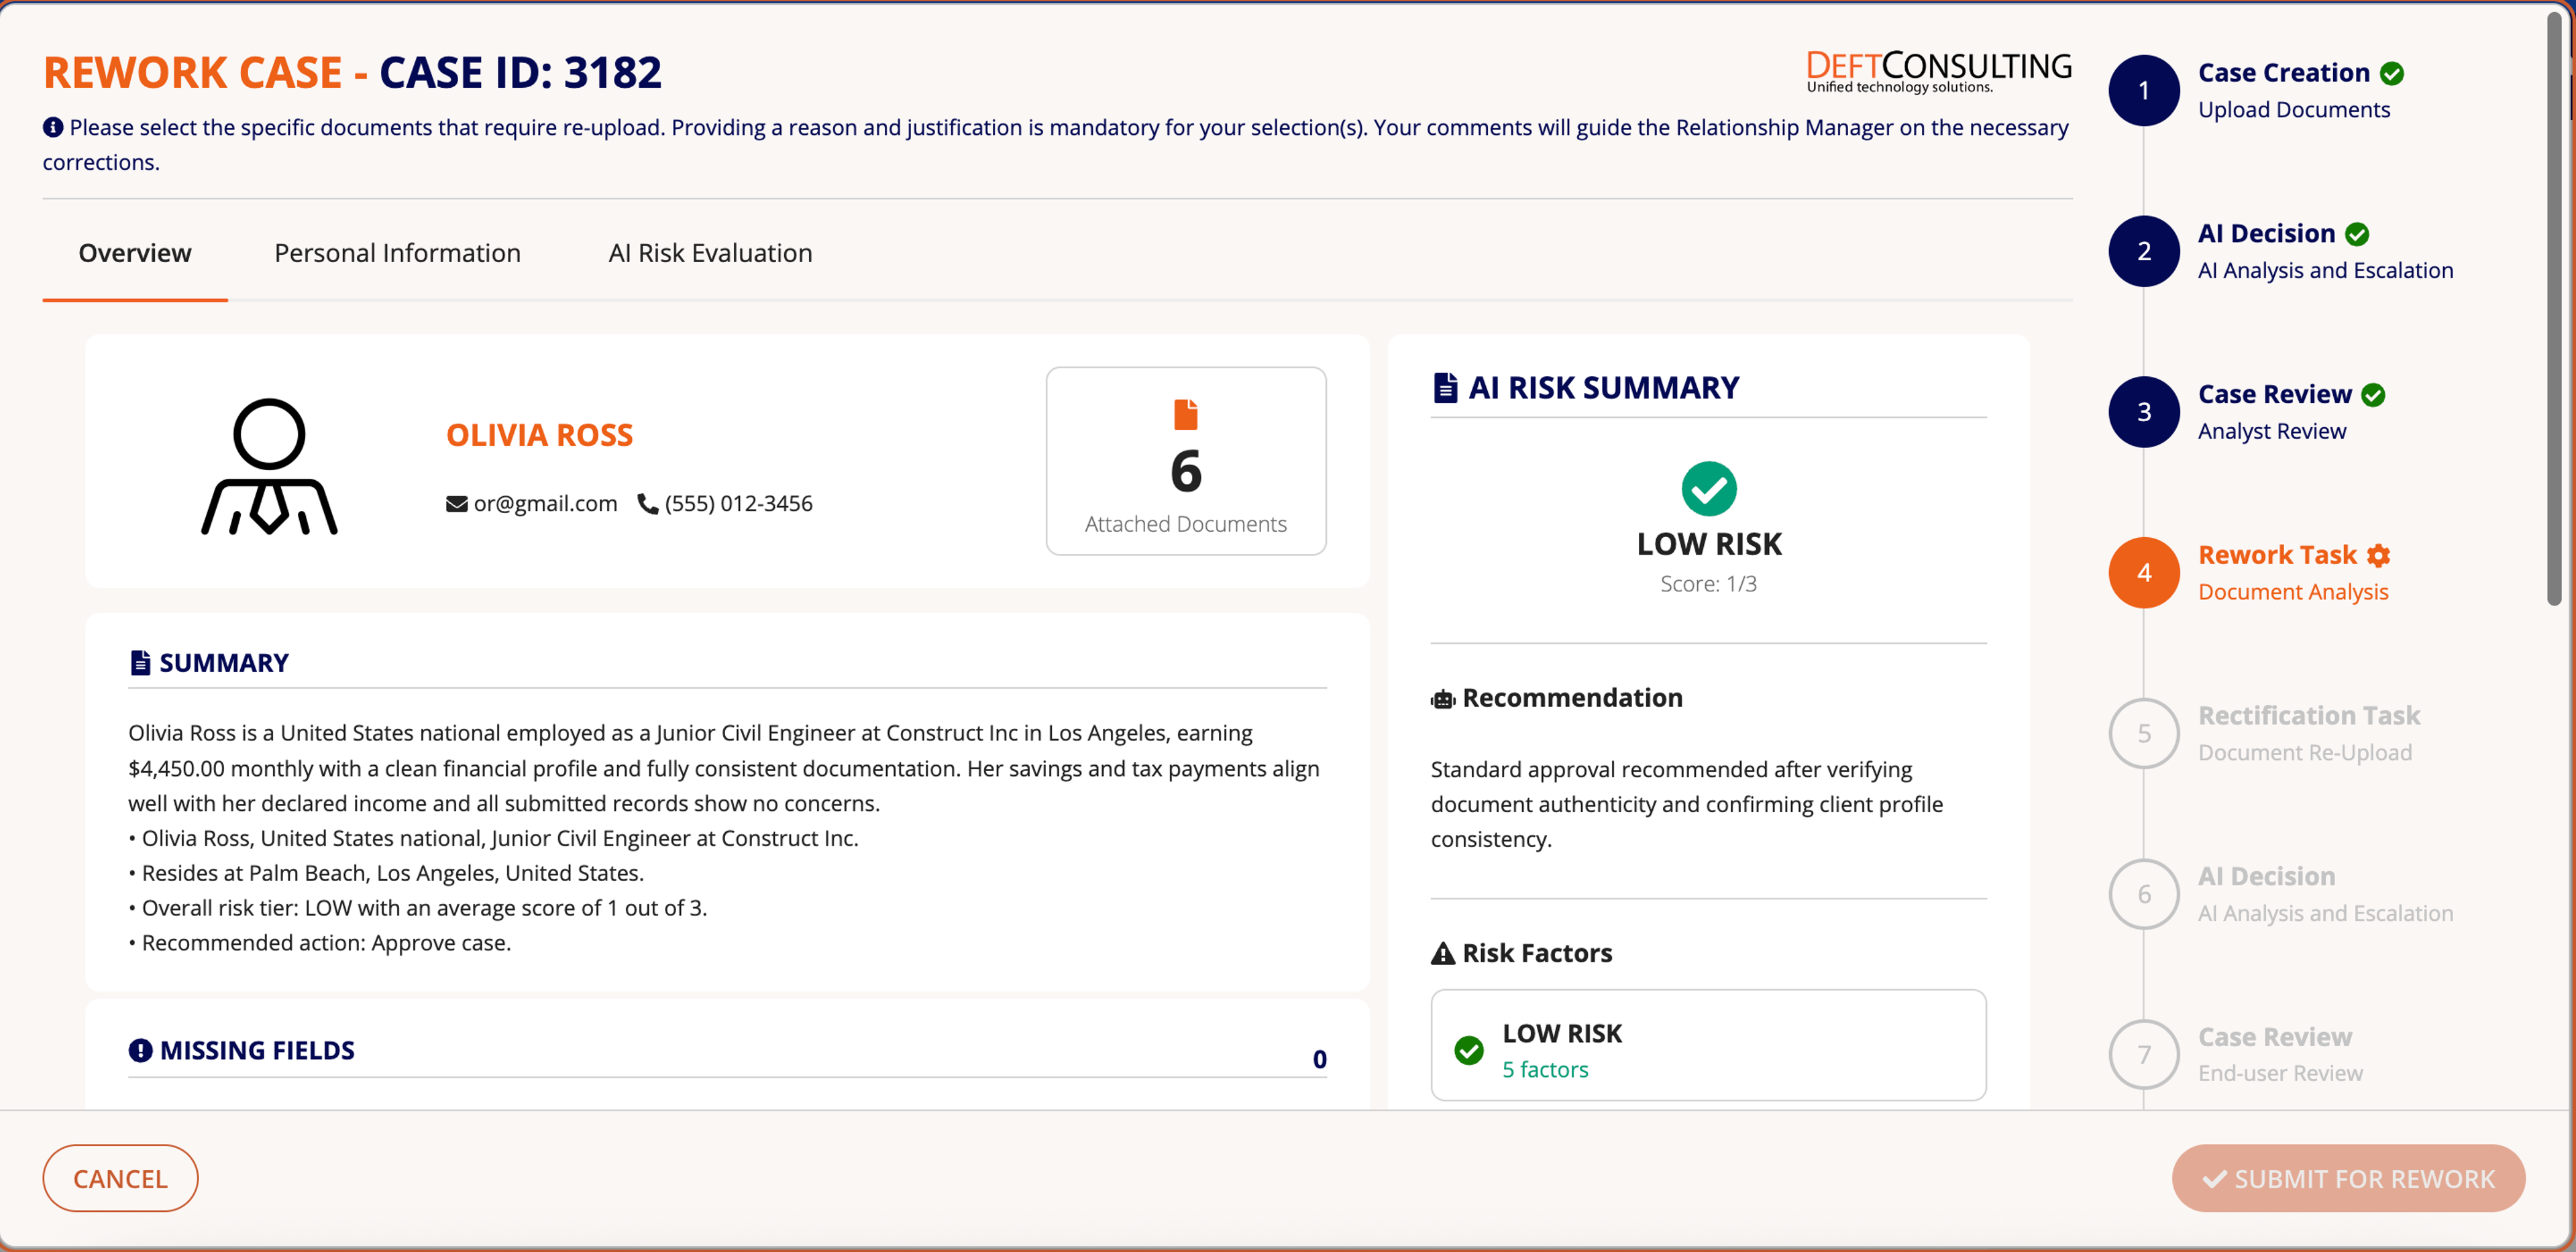Click the user avatar icon for Olivia Ross
Viewport: 2576px width, 1252px height.
click(x=269, y=467)
